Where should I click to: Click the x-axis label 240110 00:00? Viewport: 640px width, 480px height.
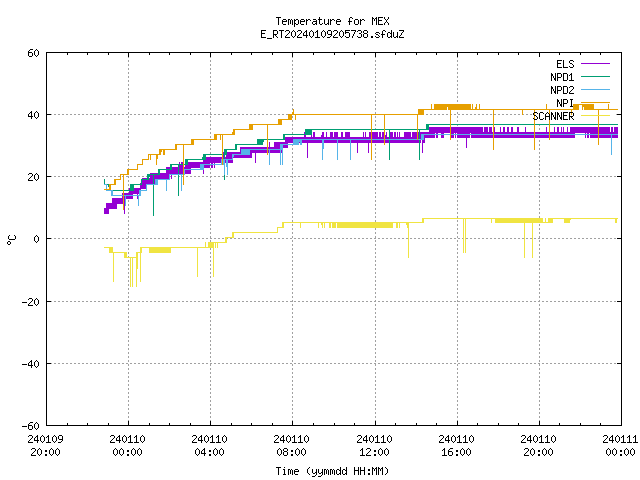tap(128, 446)
